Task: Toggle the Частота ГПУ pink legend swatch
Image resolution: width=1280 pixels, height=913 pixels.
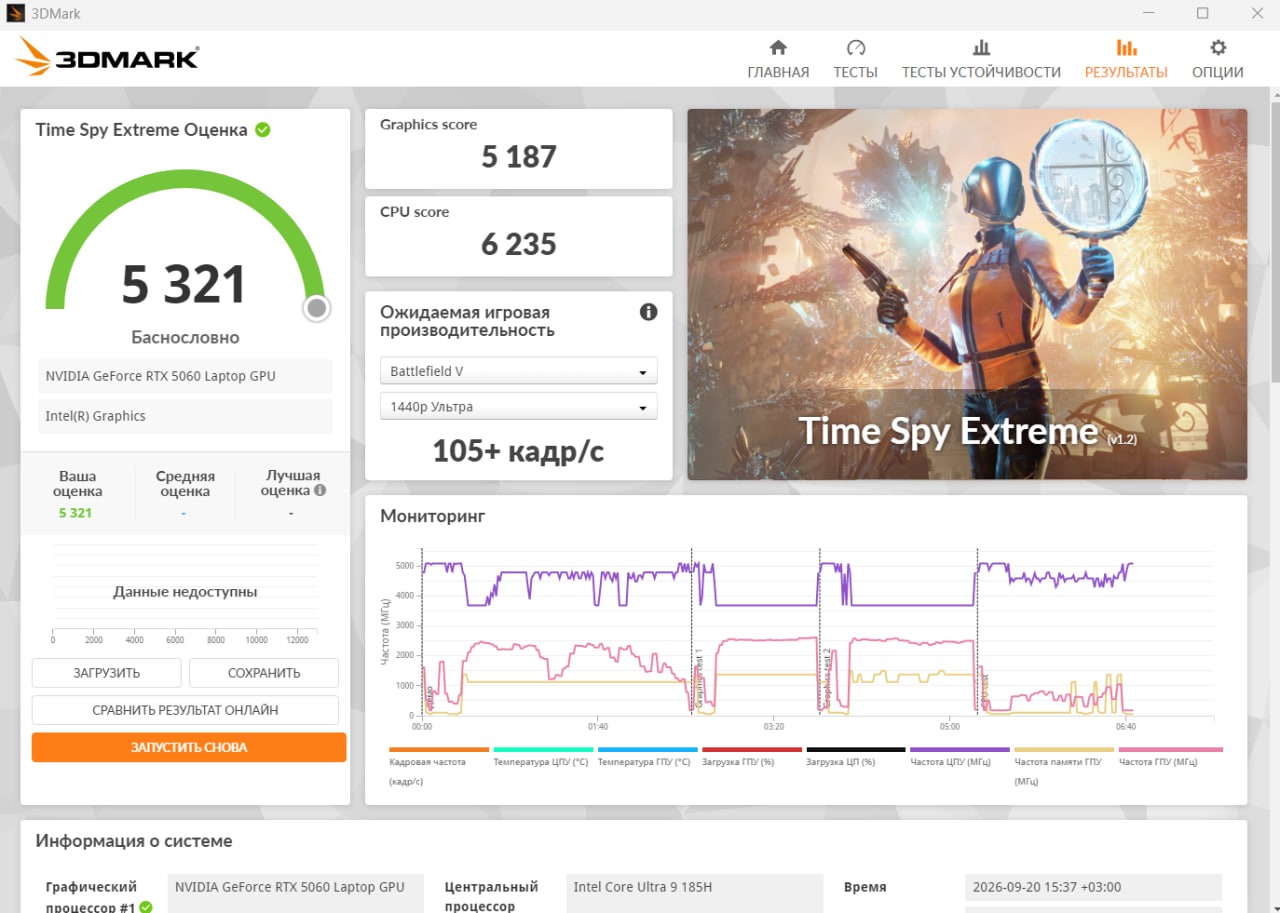Action: 1170,749
